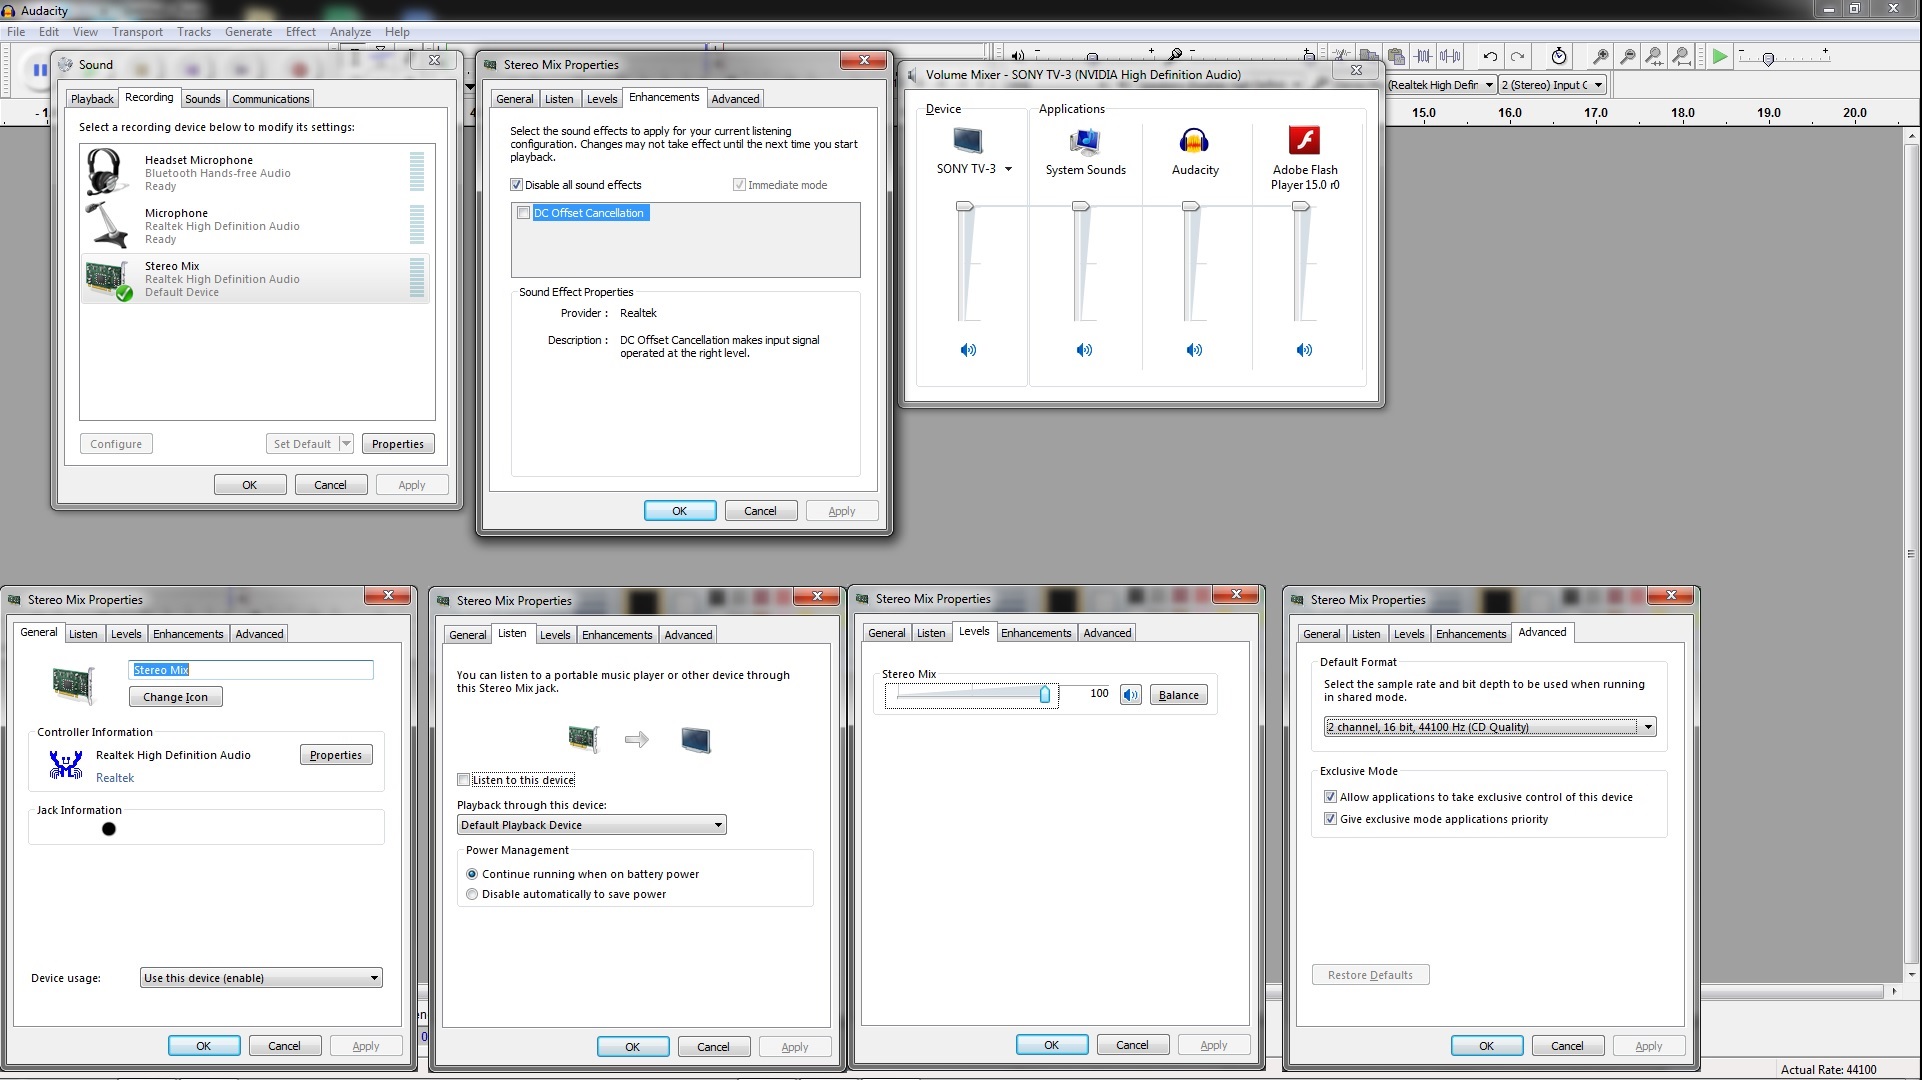Mute Stereo Mix beside the level 100
The image size is (1922, 1080).
coord(1130,695)
